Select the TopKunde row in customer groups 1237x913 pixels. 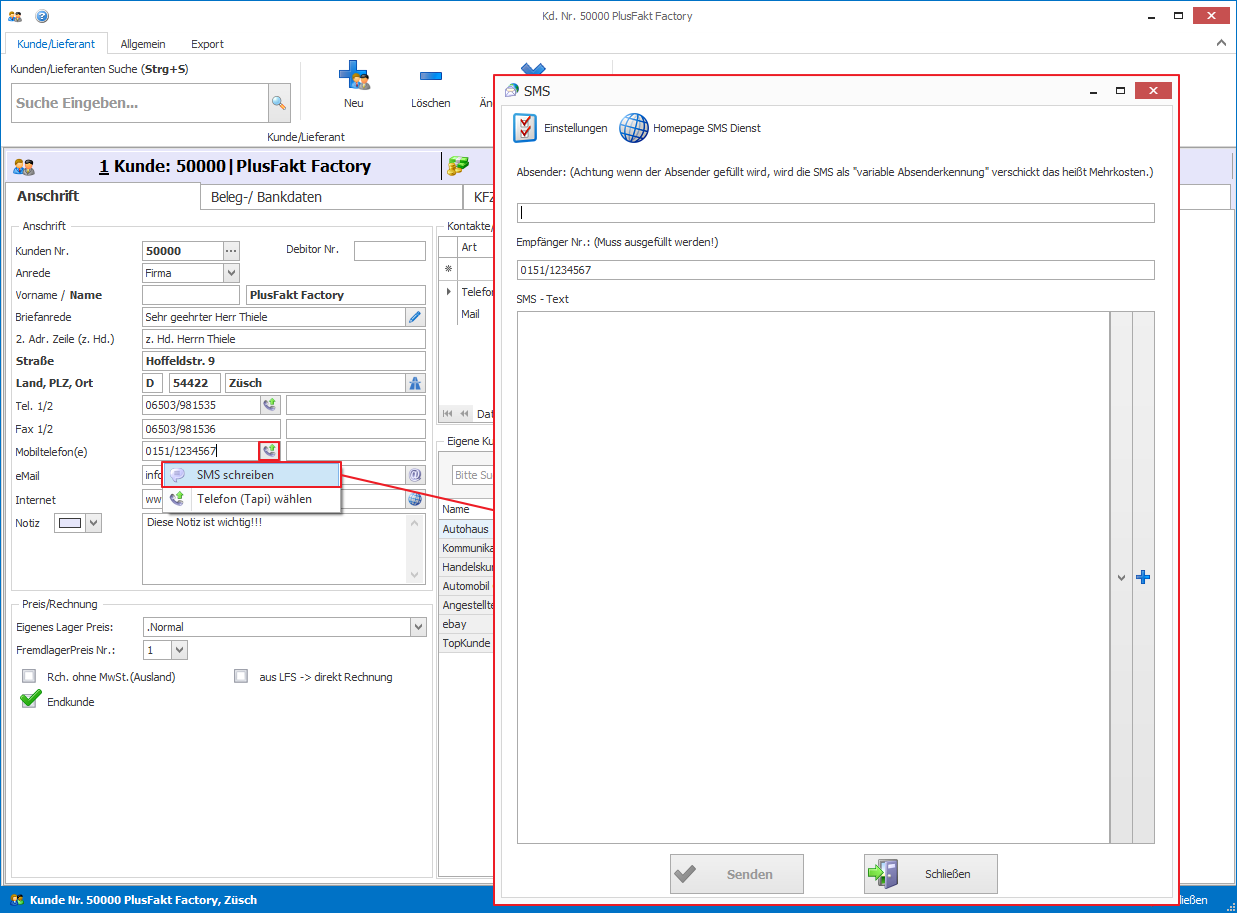tap(466, 643)
